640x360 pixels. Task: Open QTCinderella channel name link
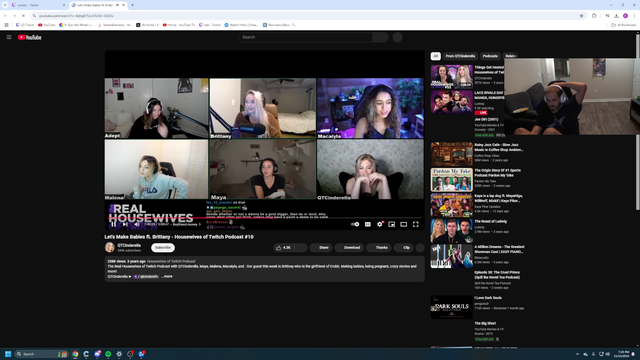coord(129,245)
